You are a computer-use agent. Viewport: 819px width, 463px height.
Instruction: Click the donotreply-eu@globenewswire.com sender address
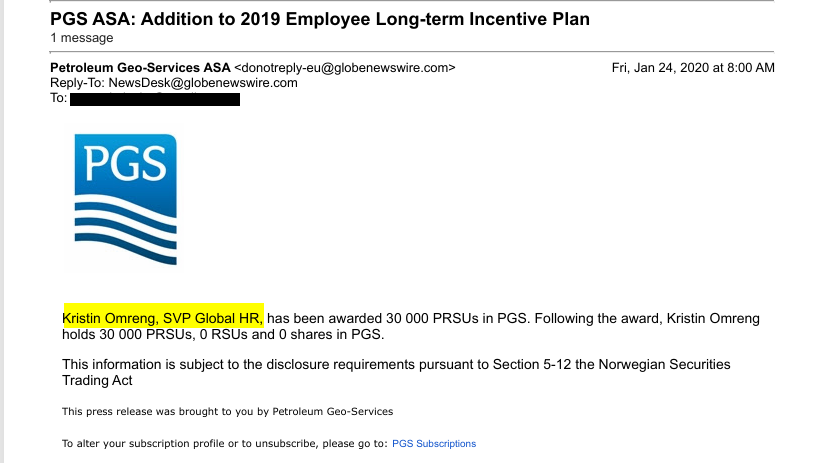(345, 68)
